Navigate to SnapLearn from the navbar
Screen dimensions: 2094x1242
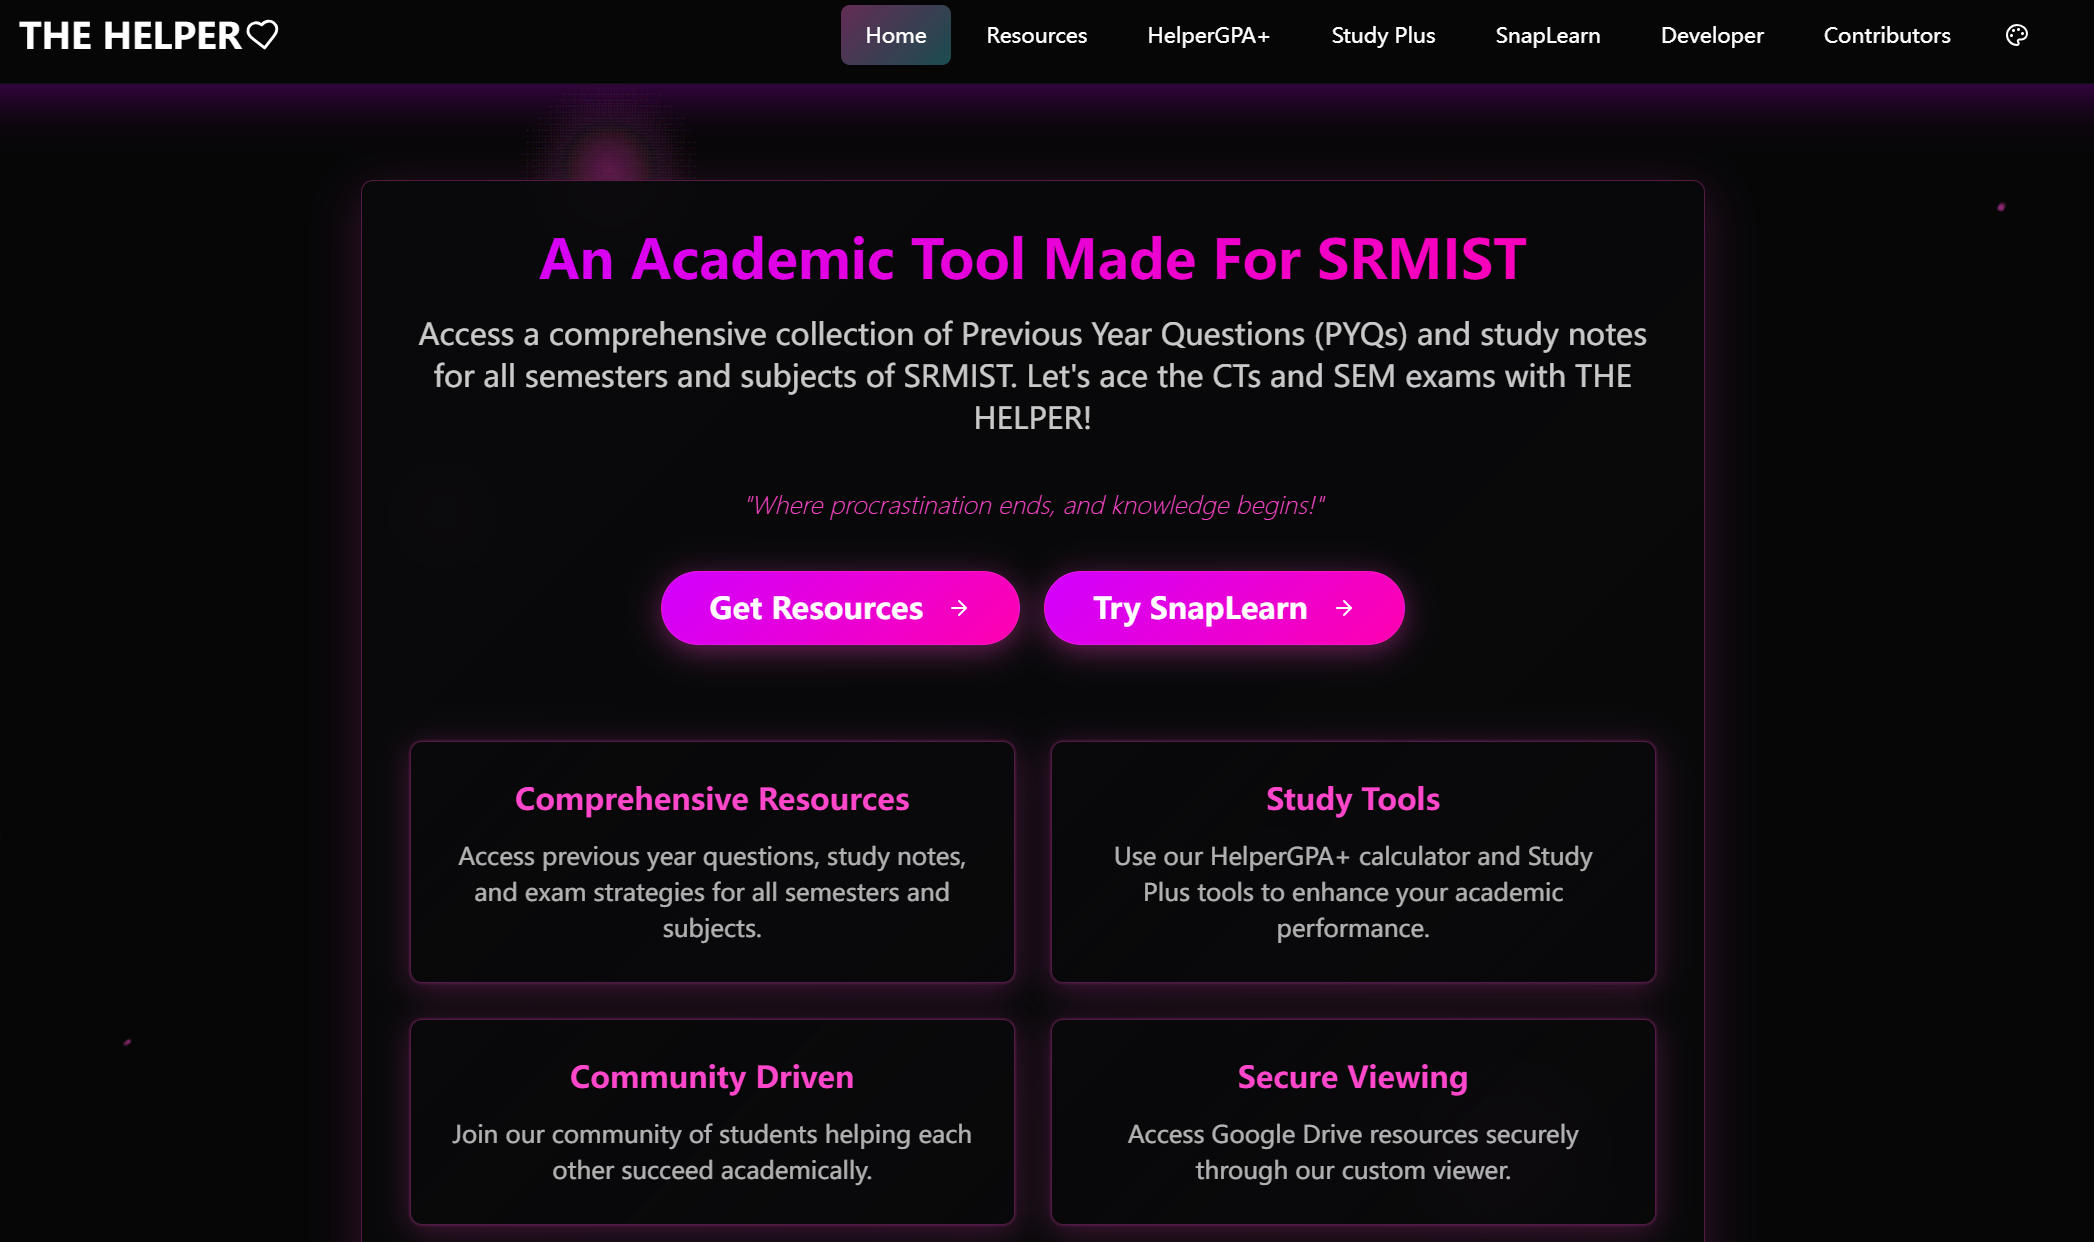pos(1547,35)
